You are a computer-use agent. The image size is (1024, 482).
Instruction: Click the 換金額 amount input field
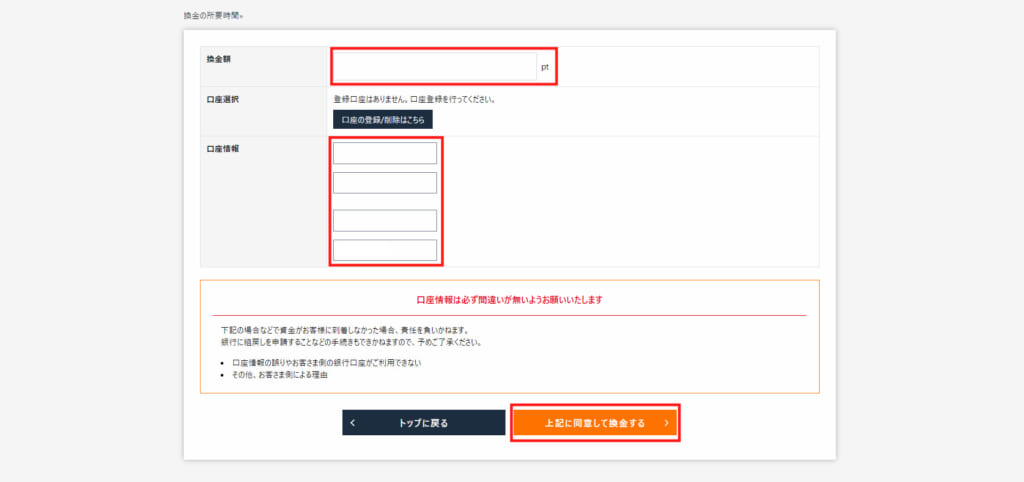click(435, 67)
